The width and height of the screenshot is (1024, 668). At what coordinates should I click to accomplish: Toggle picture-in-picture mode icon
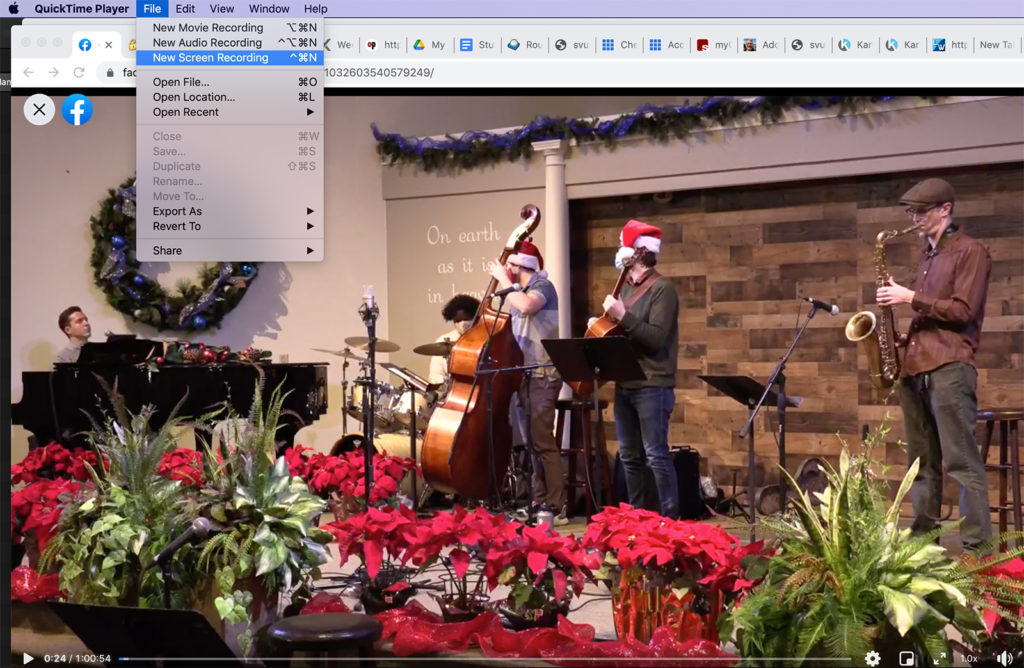[x=906, y=658]
